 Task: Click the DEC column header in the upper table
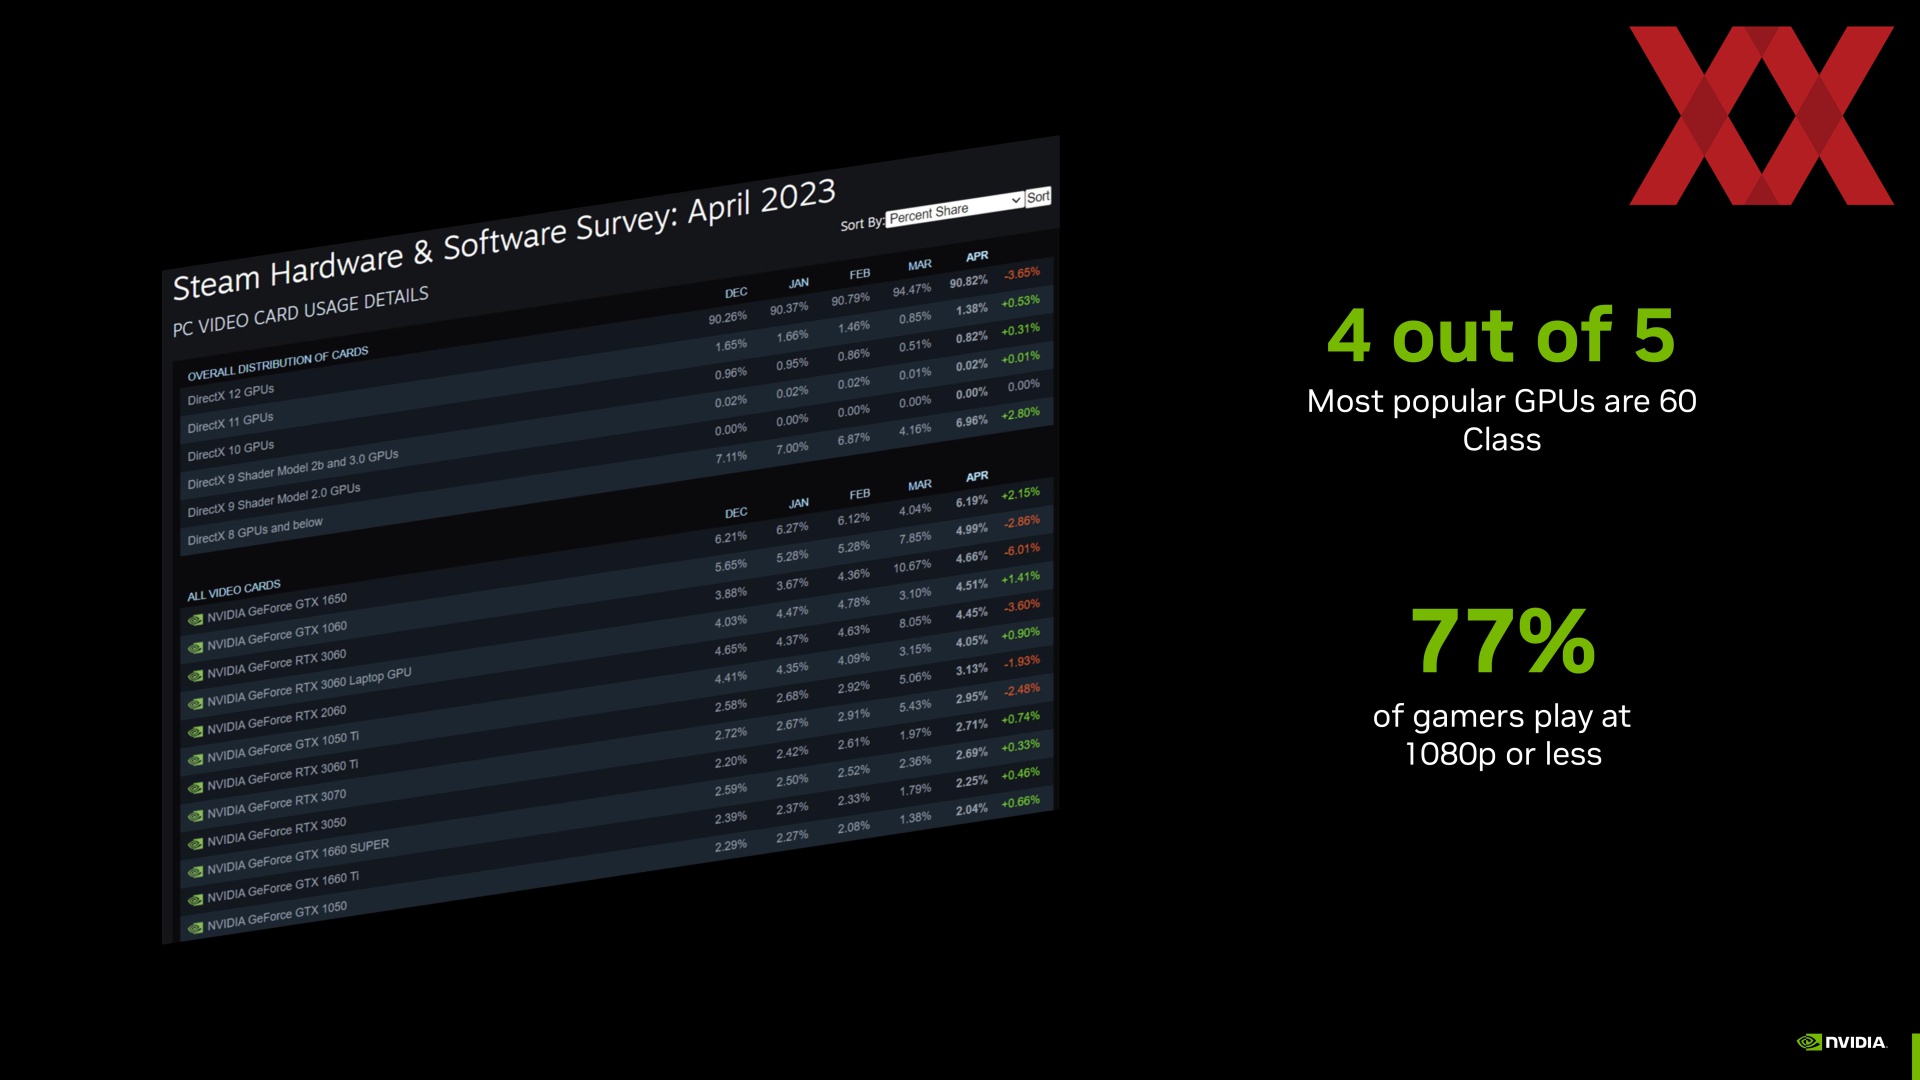pos(736,293)
